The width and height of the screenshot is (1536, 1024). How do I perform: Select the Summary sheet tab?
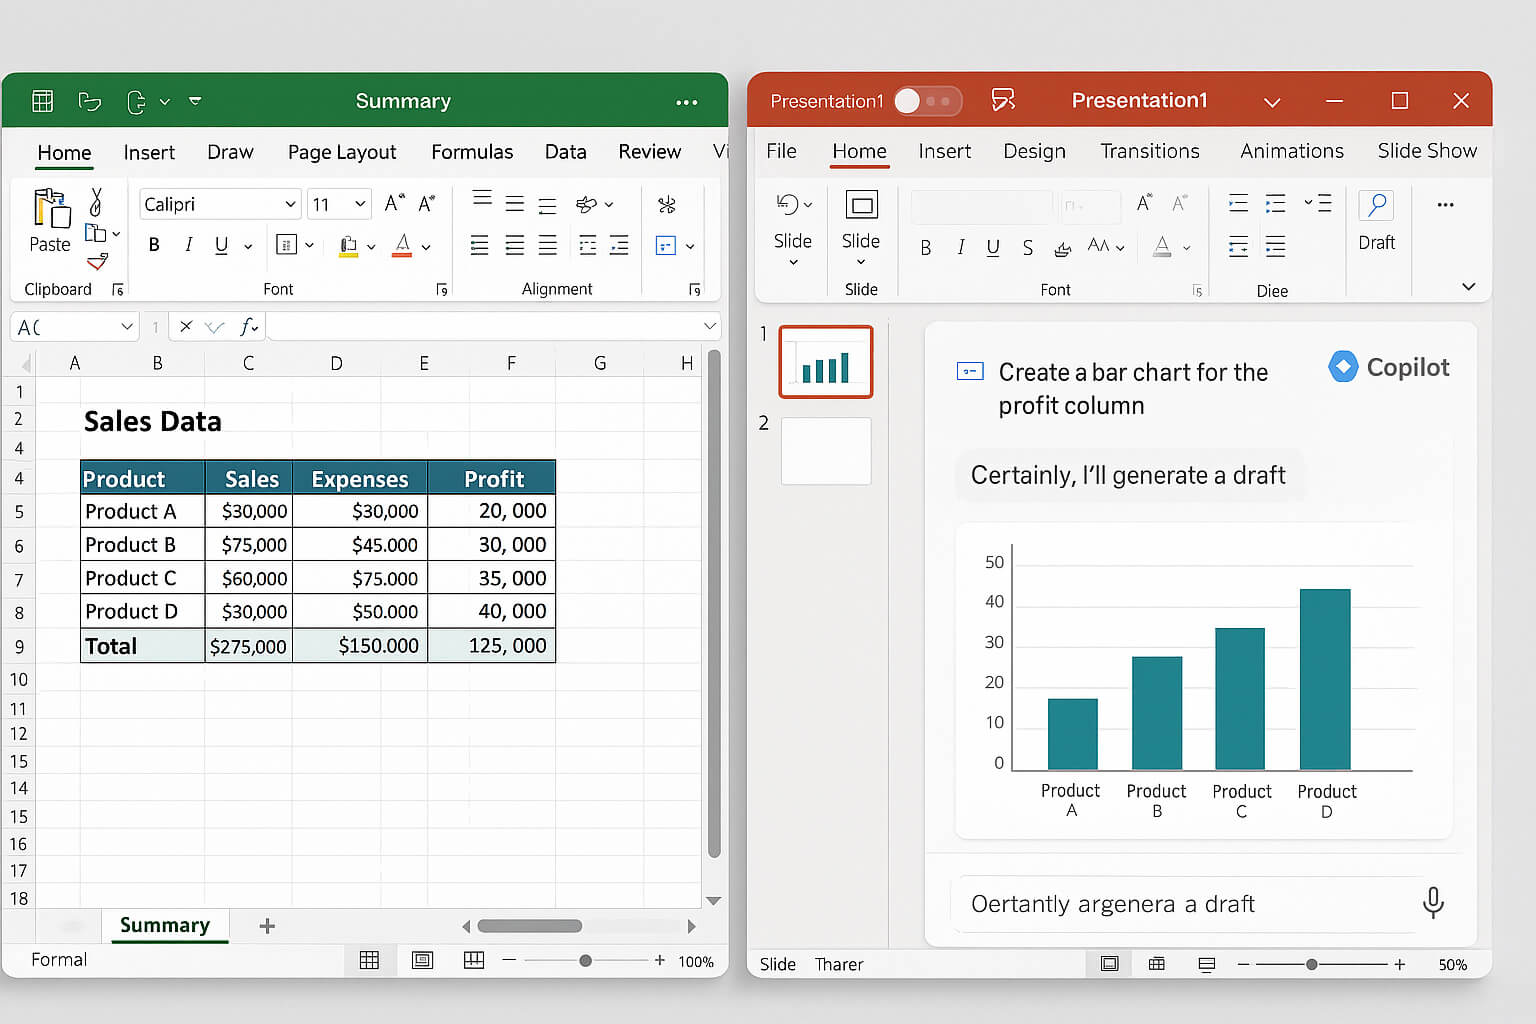click(x=165, y=926)
